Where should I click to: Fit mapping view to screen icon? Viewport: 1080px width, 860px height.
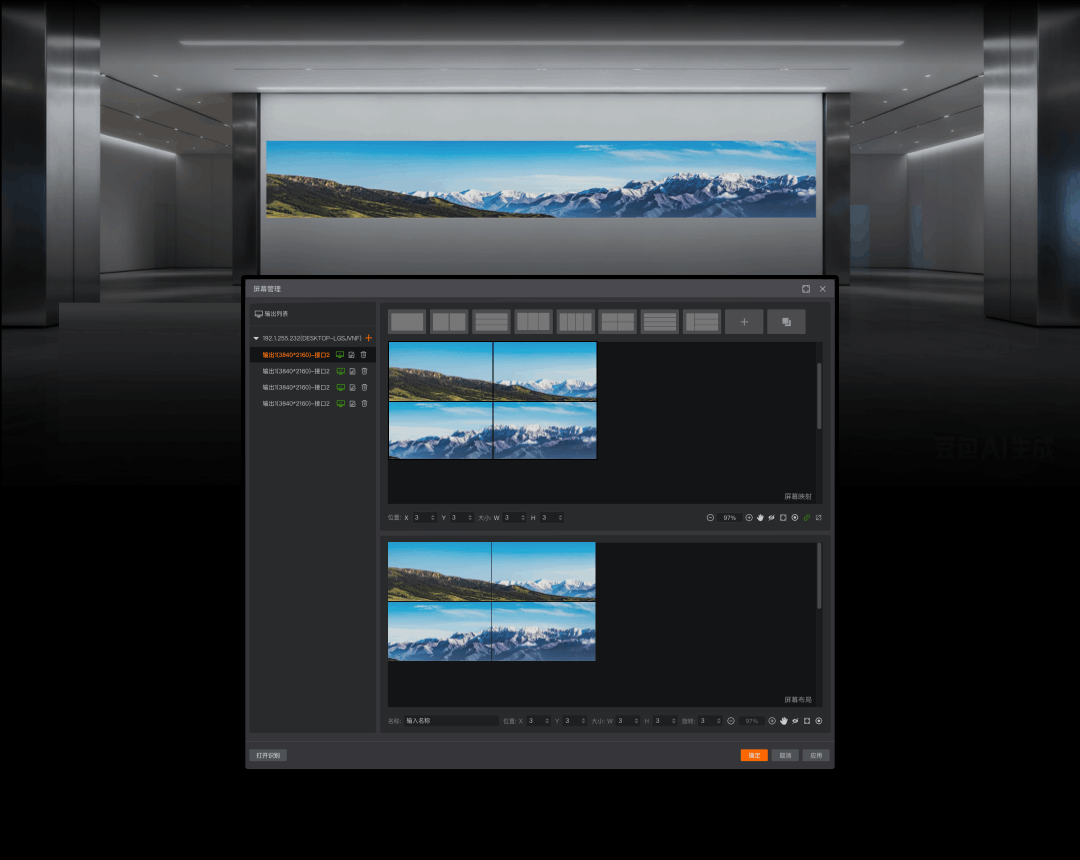coord(783,518)
